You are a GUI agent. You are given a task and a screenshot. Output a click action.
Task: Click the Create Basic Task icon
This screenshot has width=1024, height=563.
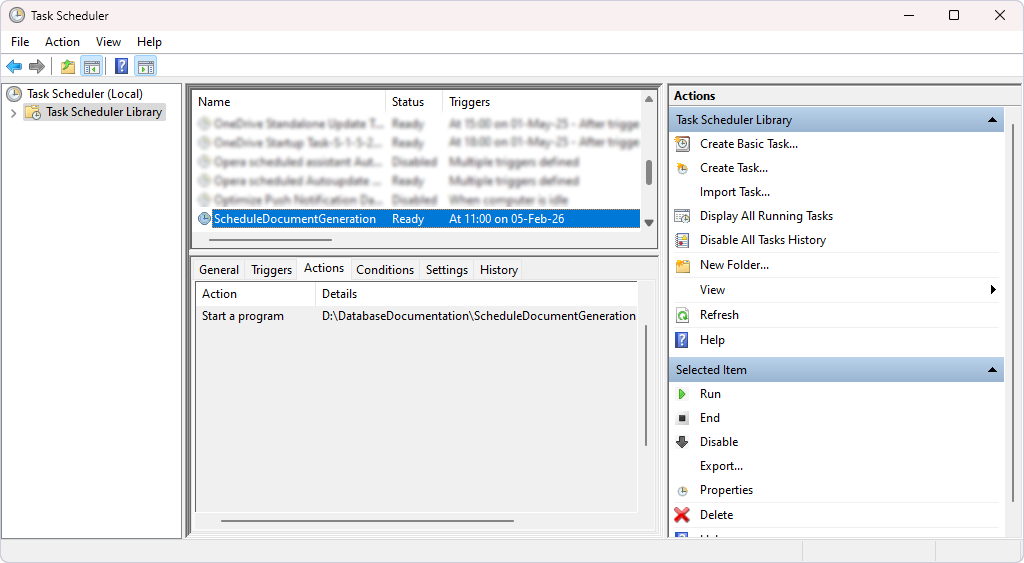pos(682,144)
